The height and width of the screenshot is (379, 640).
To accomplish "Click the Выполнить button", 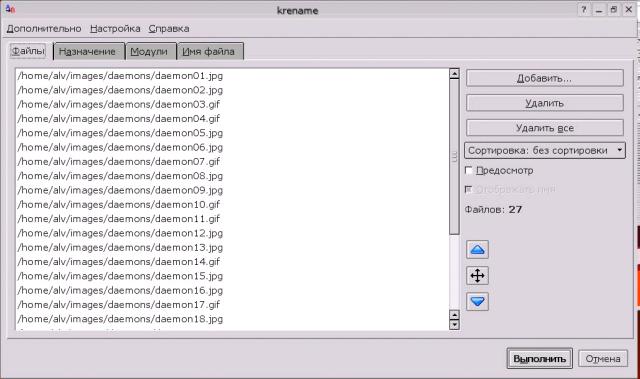I will (x=540, y=359).
